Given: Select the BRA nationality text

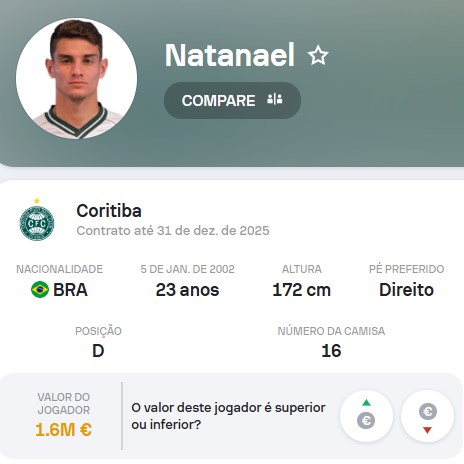Looking at the screenshot, I should point(70,290).
